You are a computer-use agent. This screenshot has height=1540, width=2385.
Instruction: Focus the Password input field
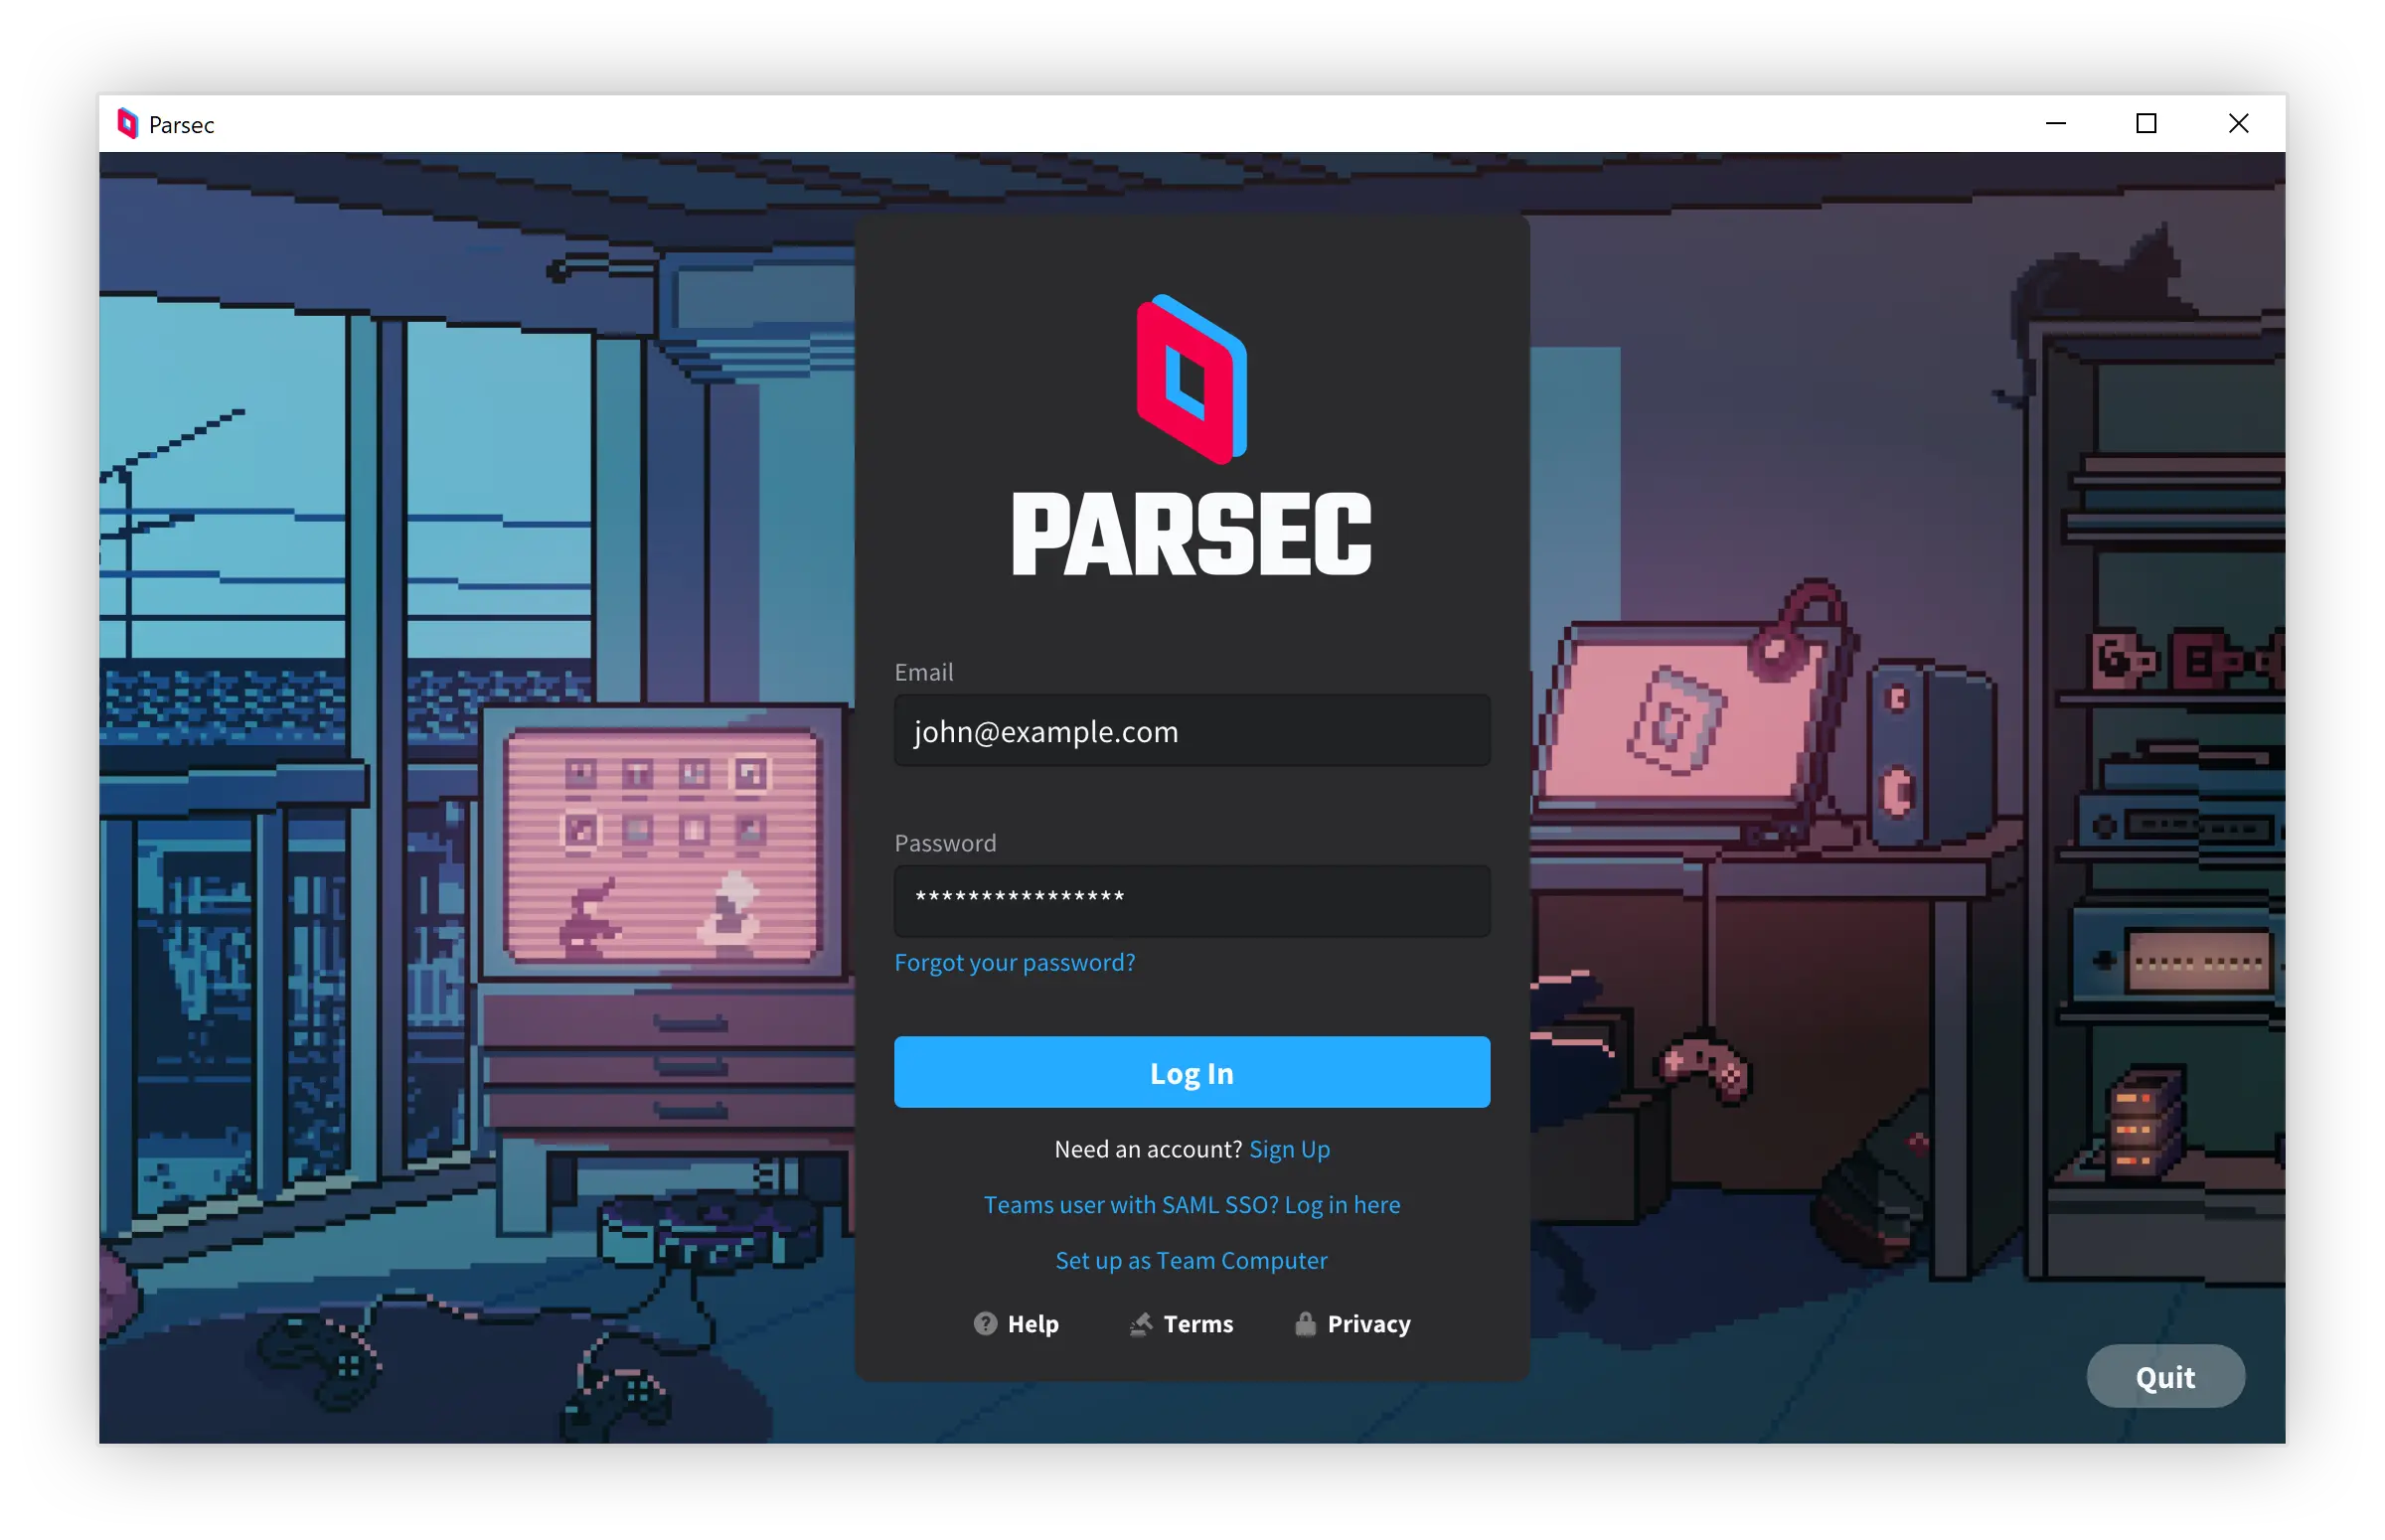(1191, 900)
